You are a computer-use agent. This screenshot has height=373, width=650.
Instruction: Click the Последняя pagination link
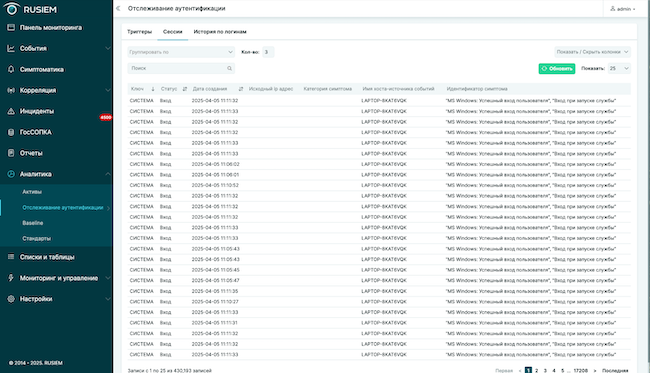click(615, 371)
